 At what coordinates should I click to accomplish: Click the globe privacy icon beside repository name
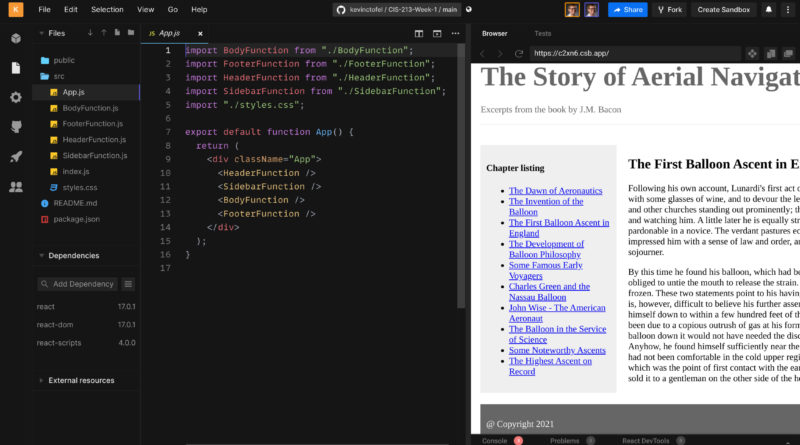tap(469, 9)
